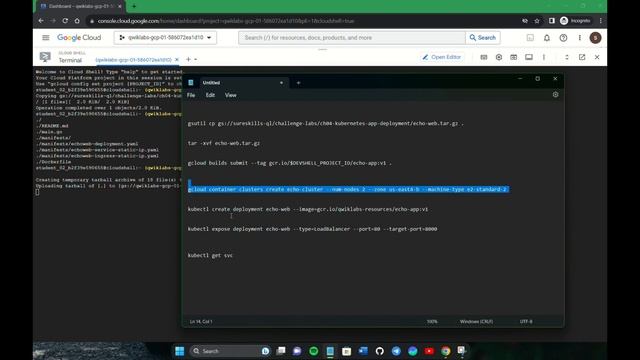Click UTF-8 encoding indicator
The image size is (640, 360).
click(526, 322)
